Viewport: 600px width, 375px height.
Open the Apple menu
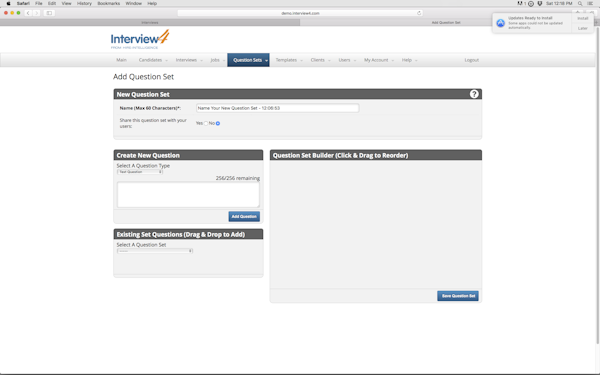click(x=8, y=3)
